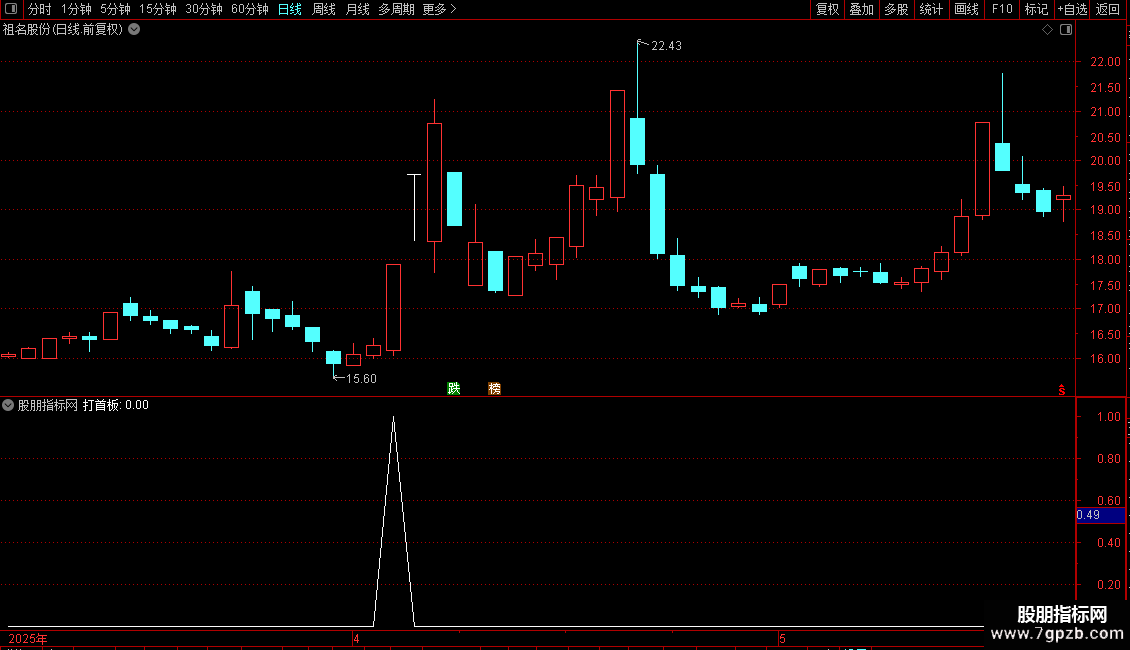Click the 叠加 overlay button

(x=862, y=9)
